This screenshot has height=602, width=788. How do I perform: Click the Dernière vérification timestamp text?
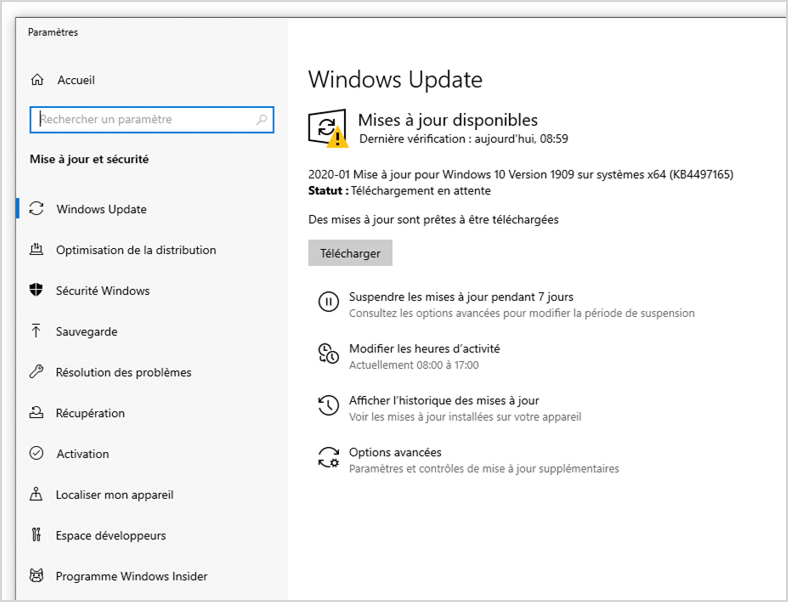(x=464, y=139)
